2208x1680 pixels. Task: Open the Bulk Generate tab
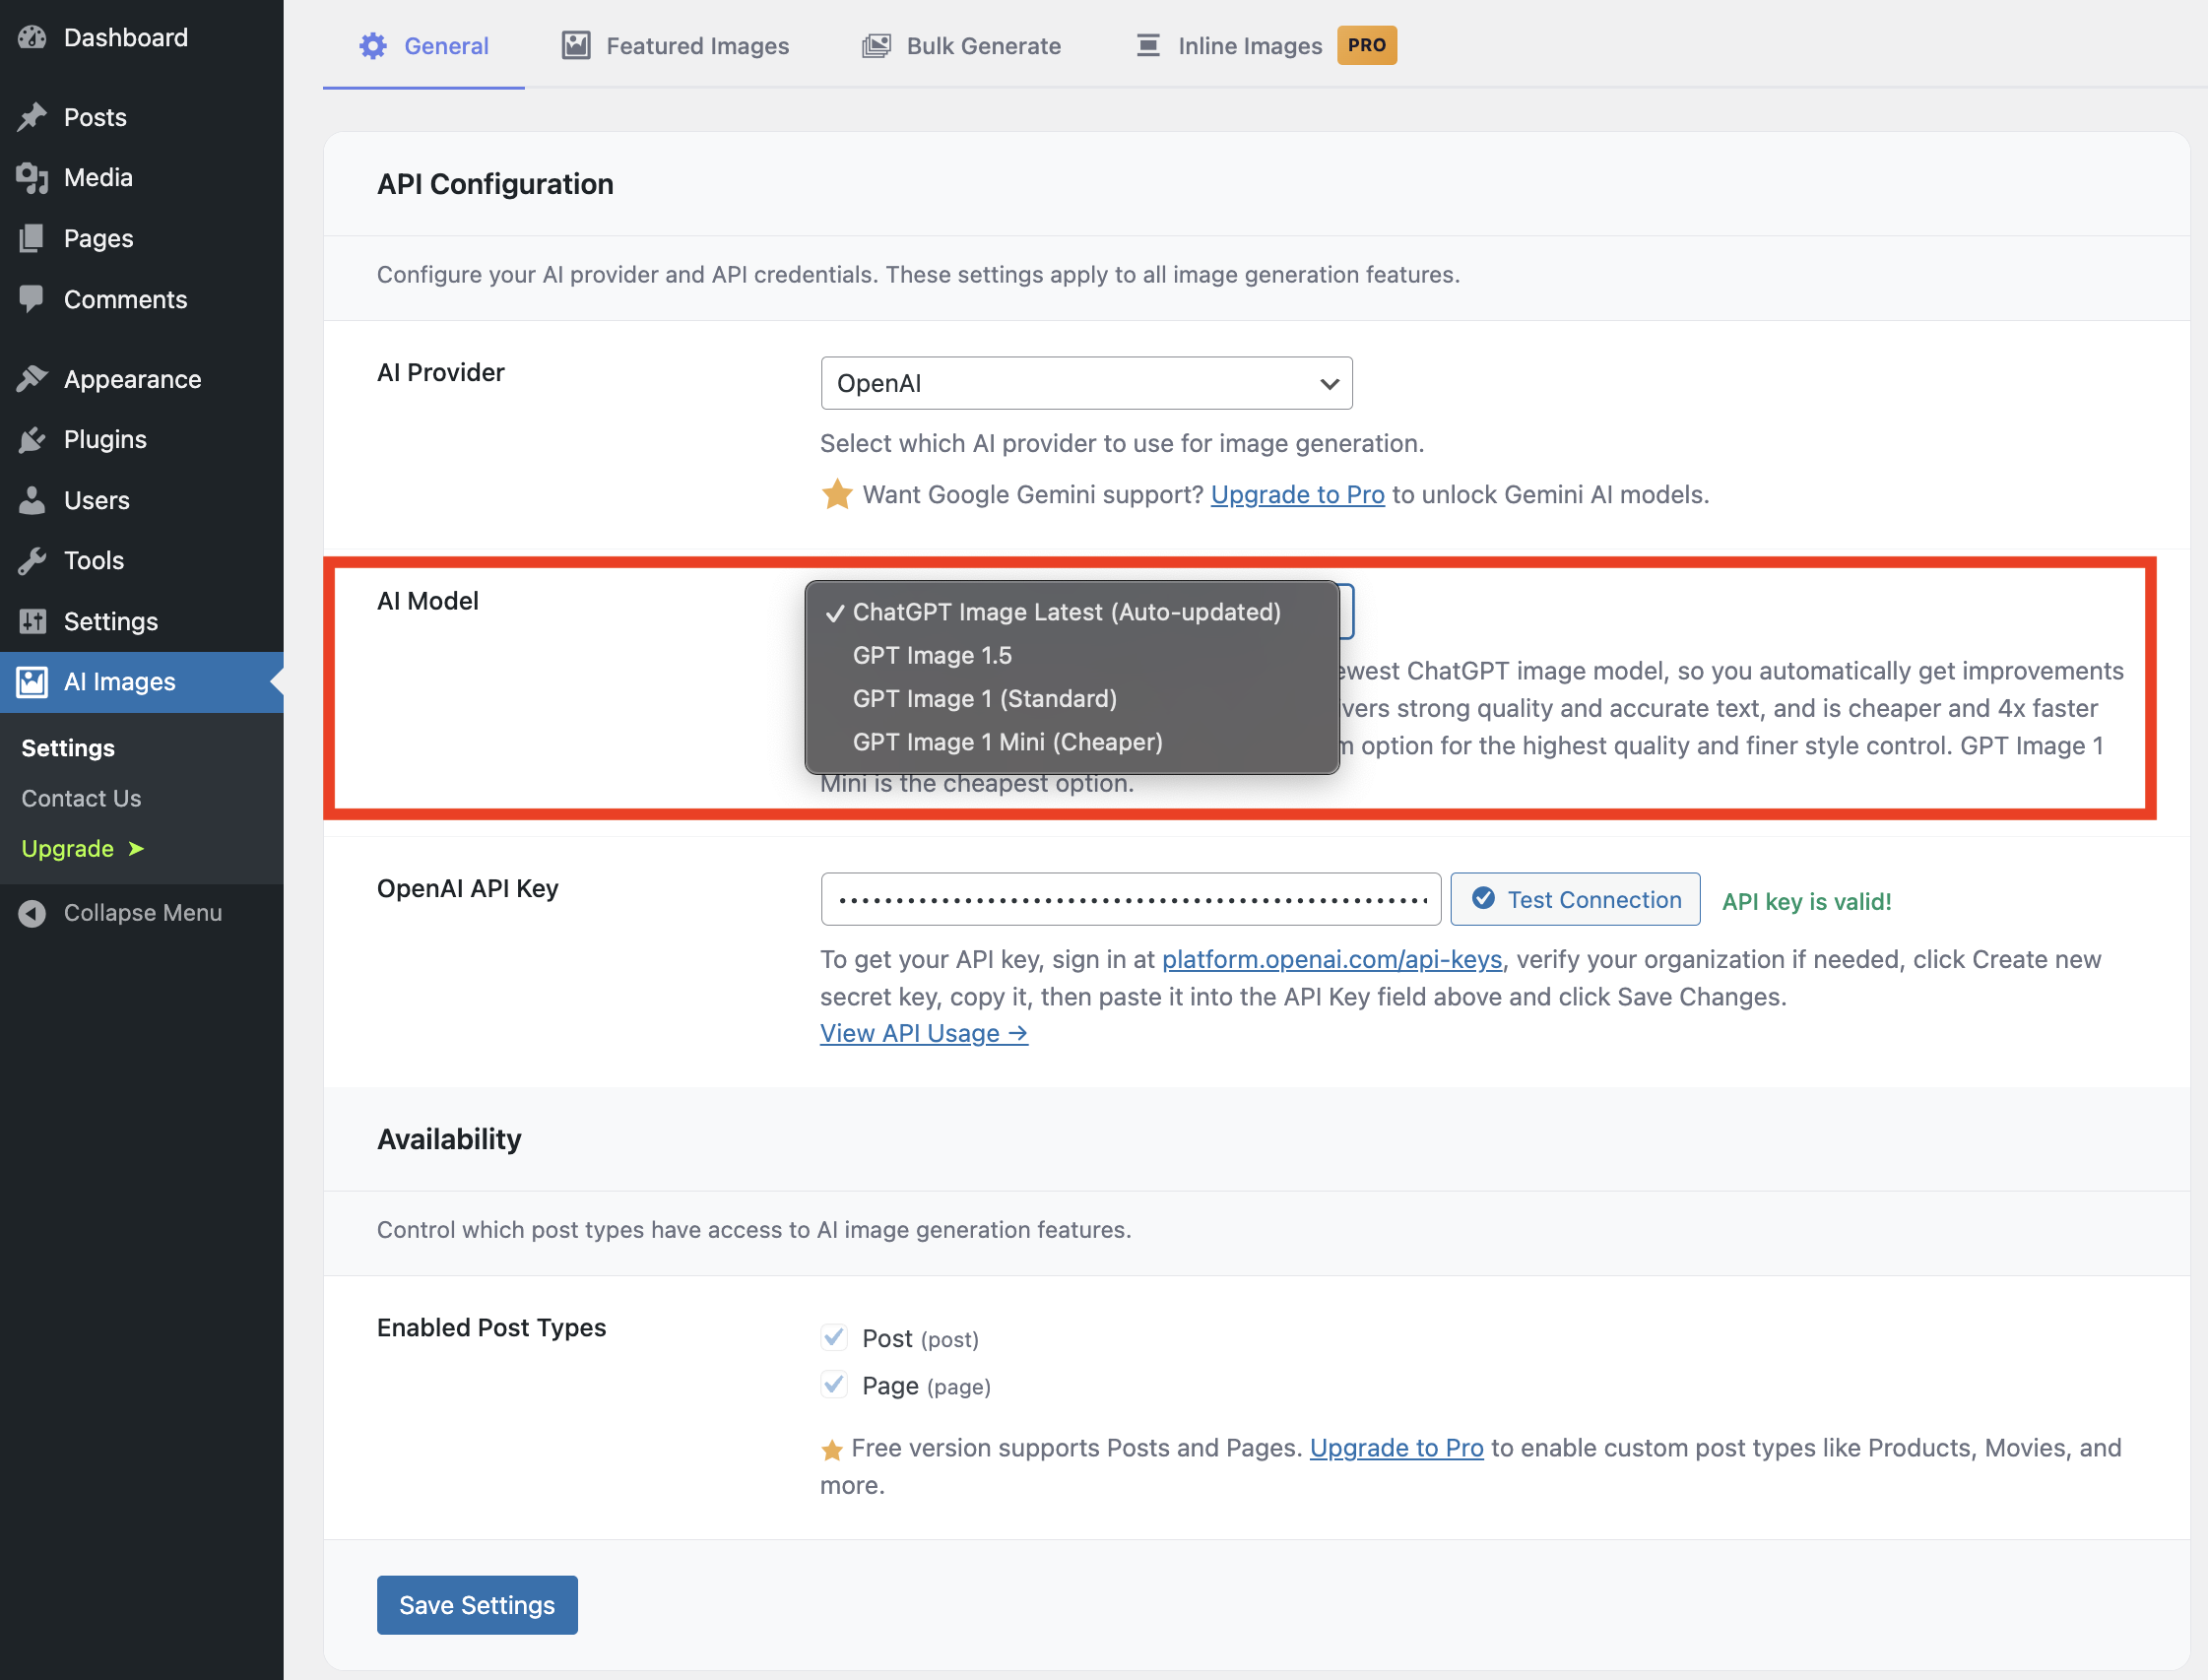click(961, 46)
